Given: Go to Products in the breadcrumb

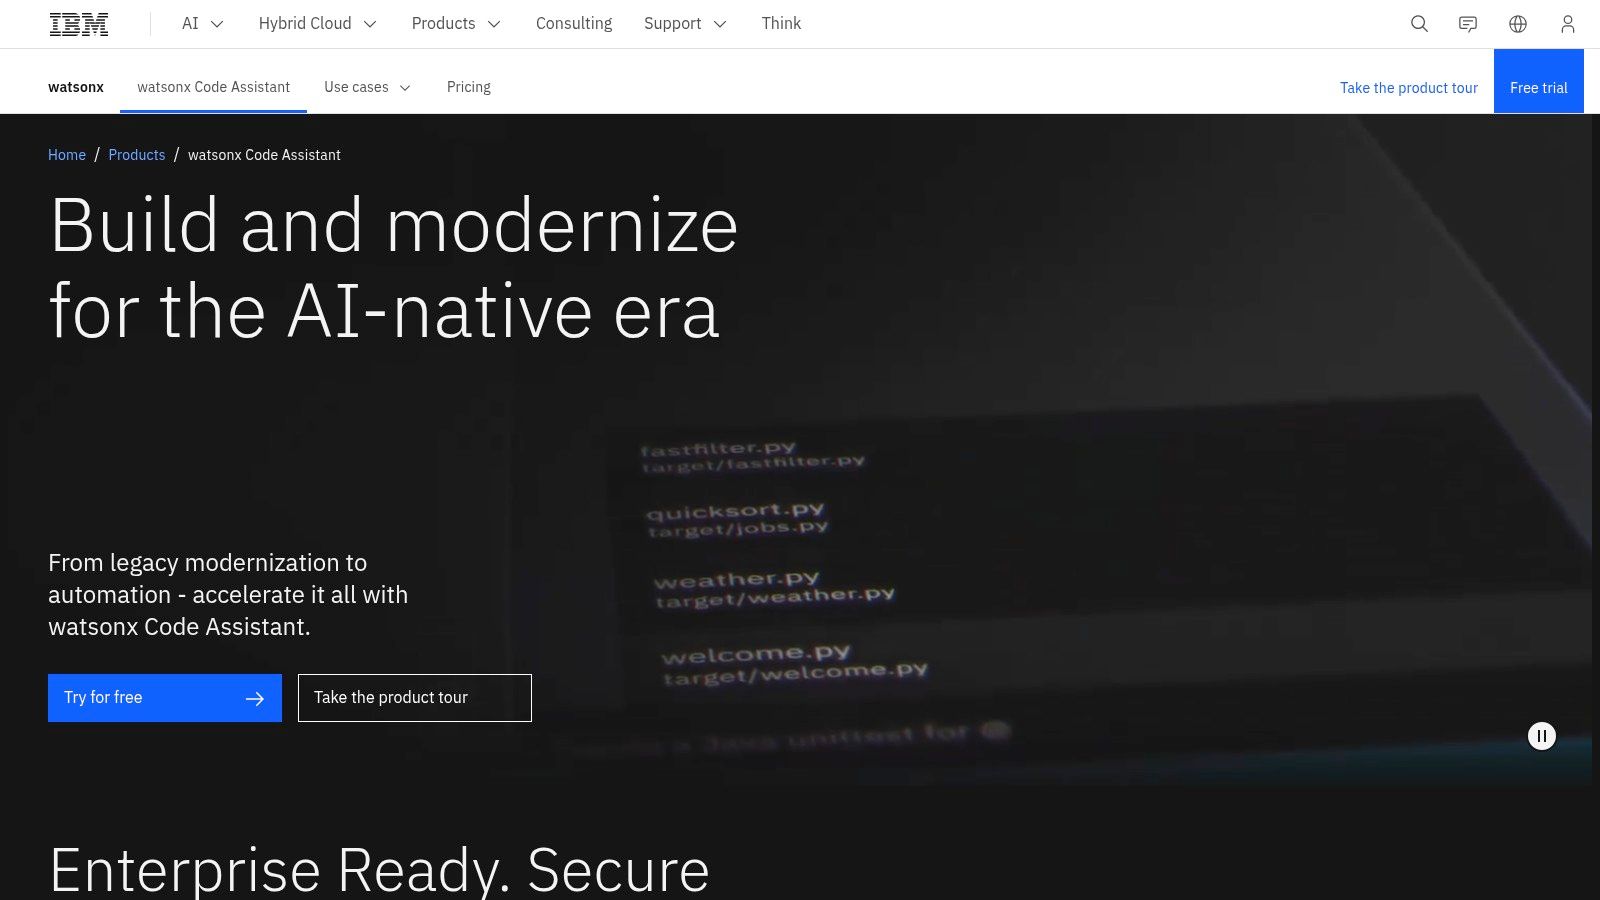Looking at the screenshot, I should [137, 155].
